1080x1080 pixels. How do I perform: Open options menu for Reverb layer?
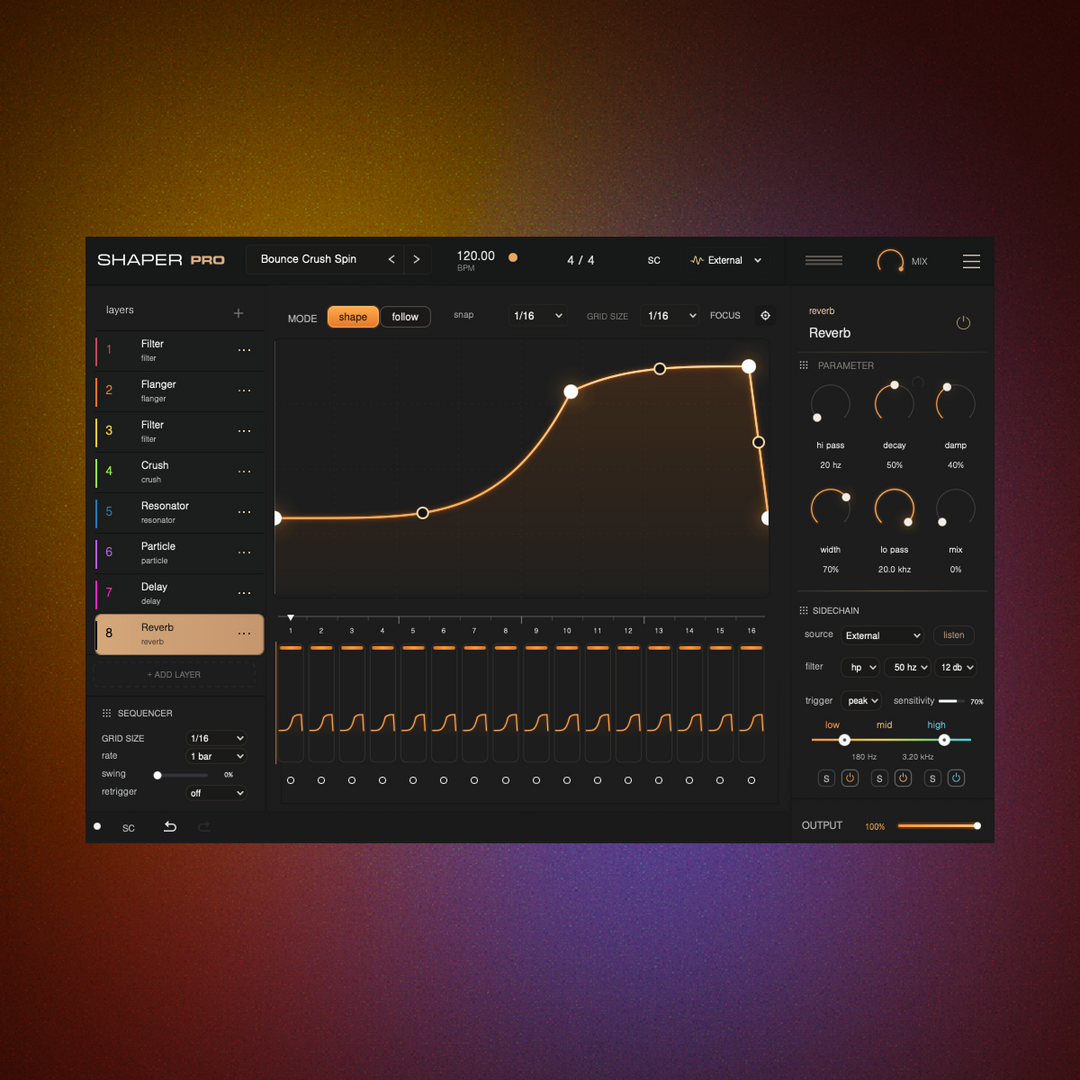pyautogui.click(x=245, y=634)
